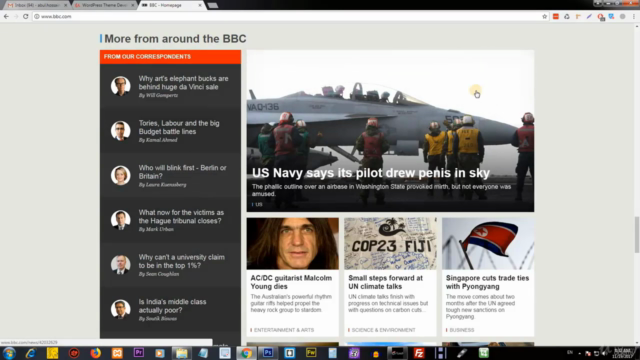Bookmark this page with the star icon
Viewport: 640px width, 360px height.
coord(544,16)
